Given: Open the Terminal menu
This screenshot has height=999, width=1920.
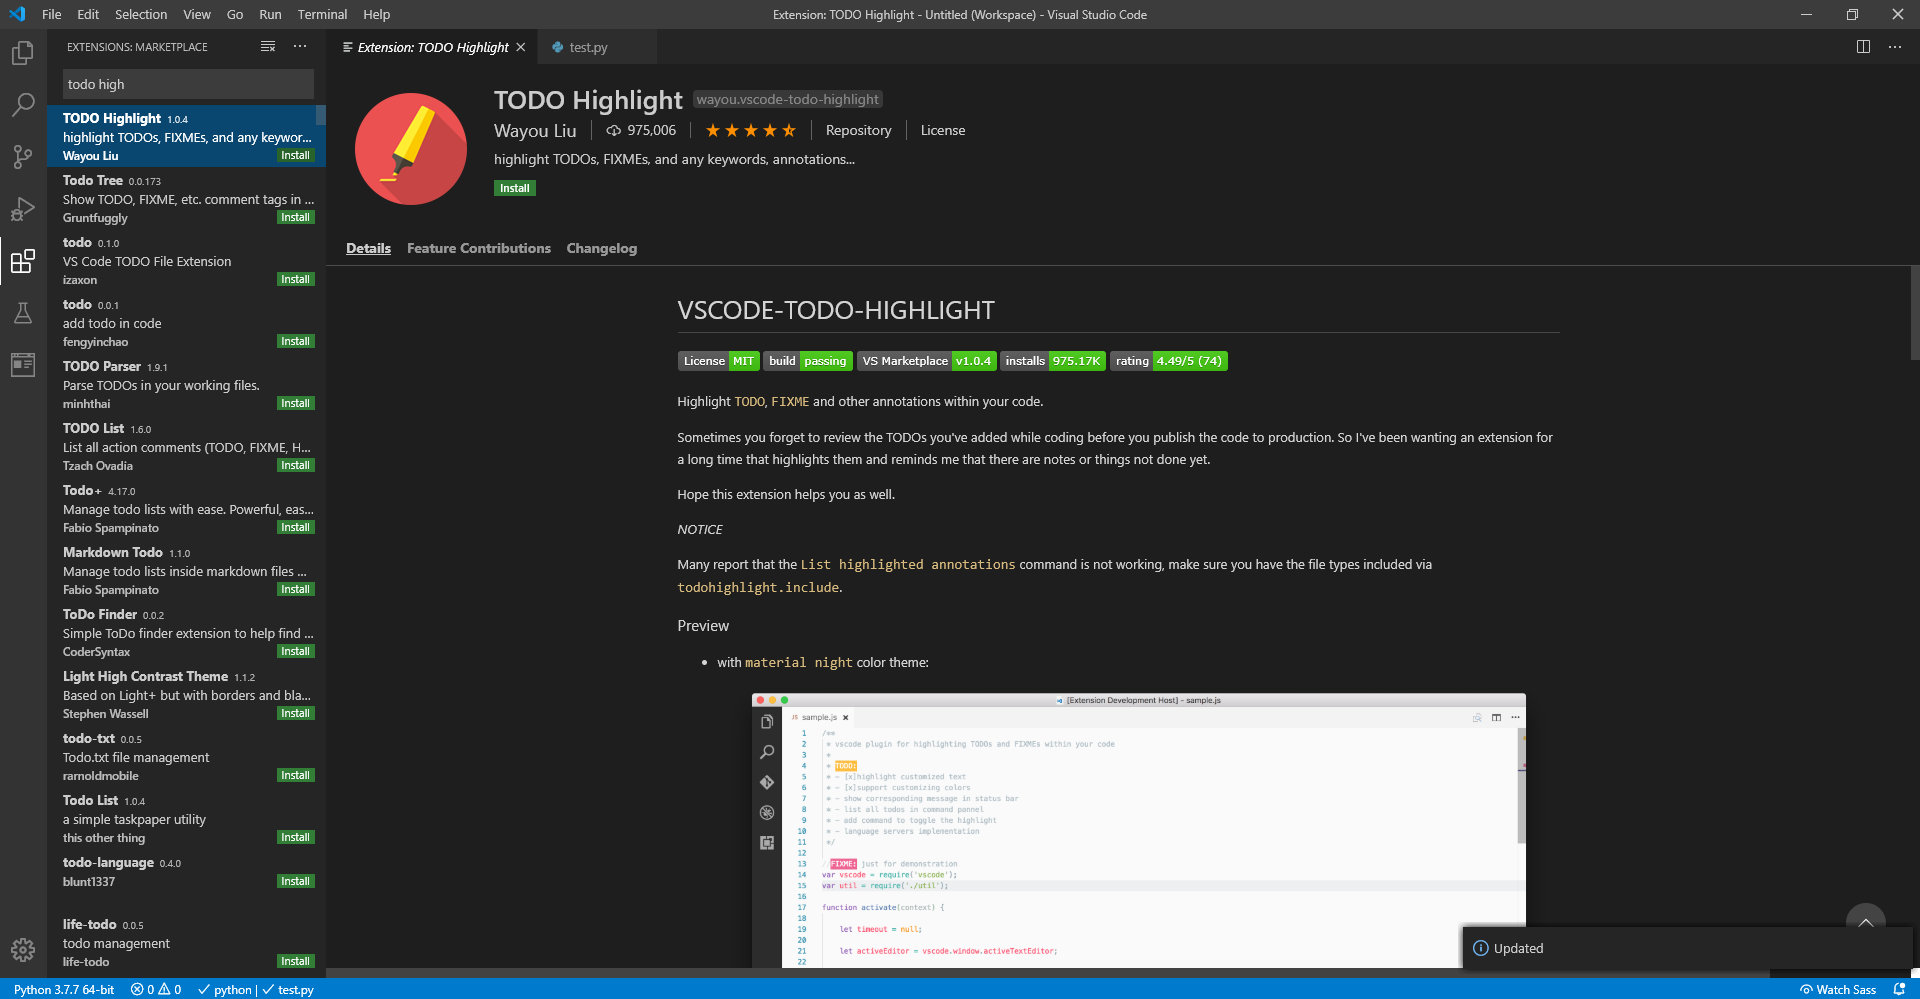Looking at the screenshot, I should 322,14.
